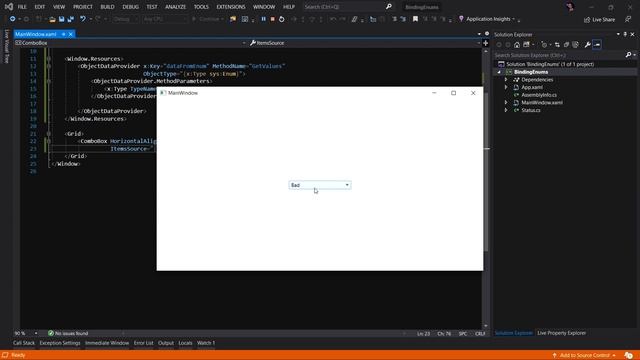The width and height of the screenshot is (640, 360).
Task: Click Collapse All icon in Solution Explorer
Action: (x=566, y=44)
